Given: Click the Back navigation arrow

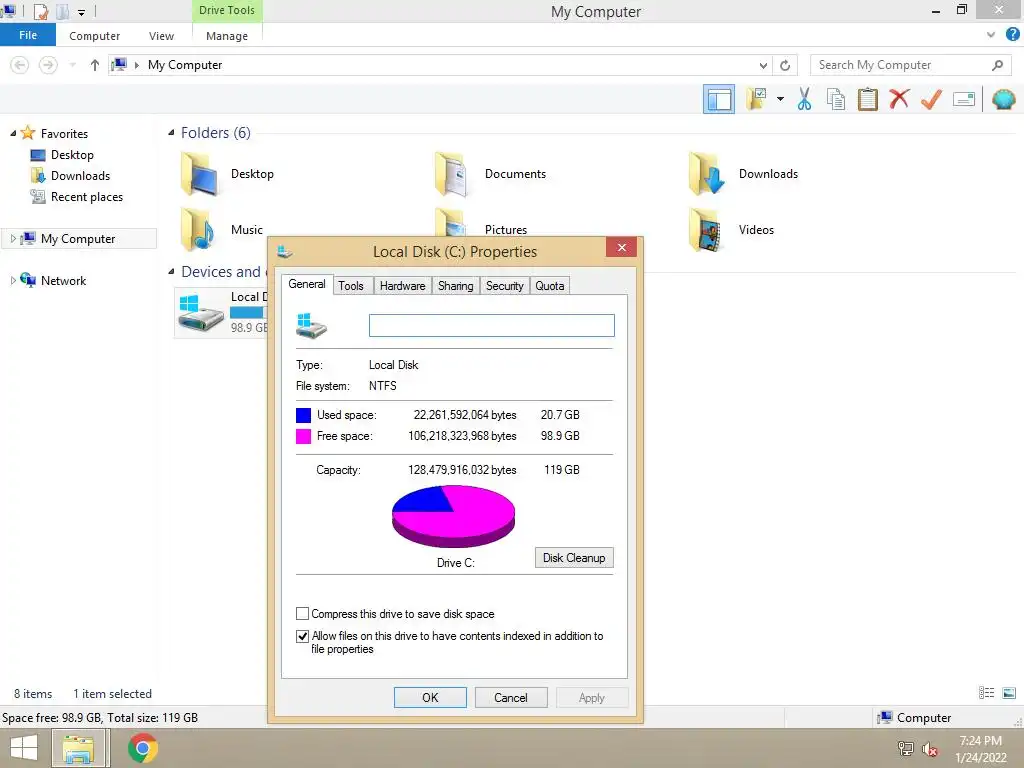Looking at the screenshot, I should [x=20, y=65].
